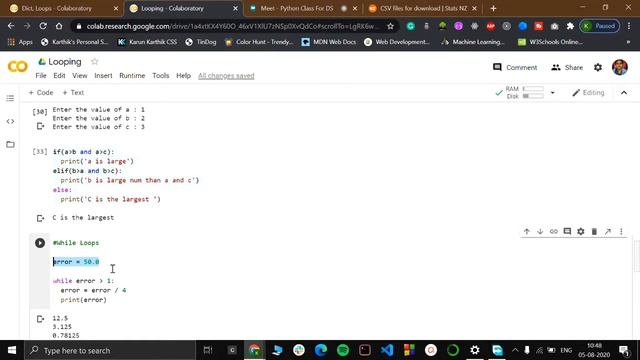Click All changes saved link

coord(226,76)
